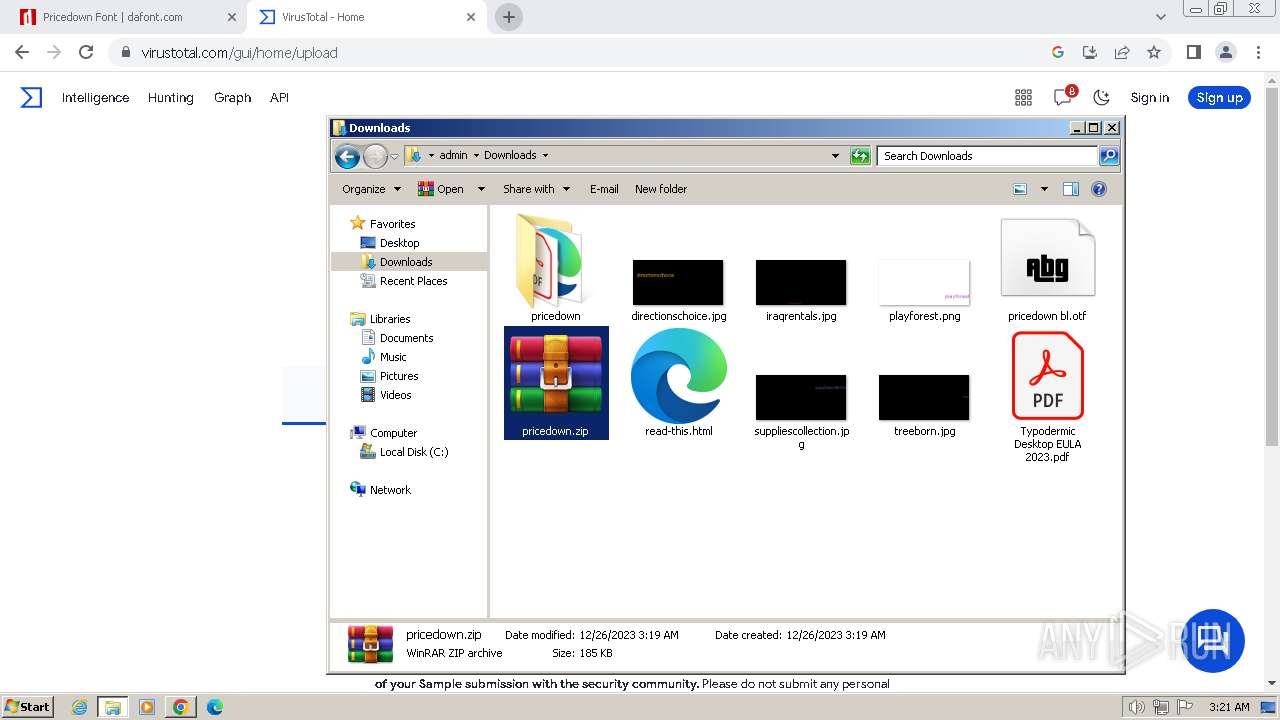This screenshot has height=720, width=1280.
Task: Refresh the Downloads folder view
Action: [x=860, y=155]
